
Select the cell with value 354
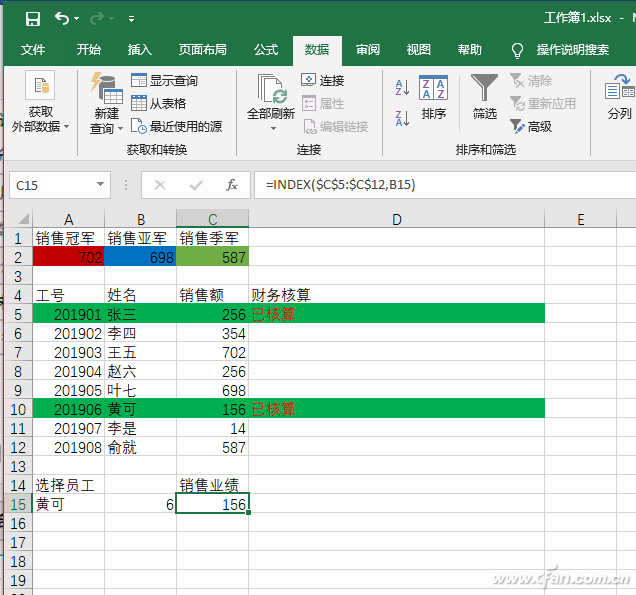click(x=213, y=333)
